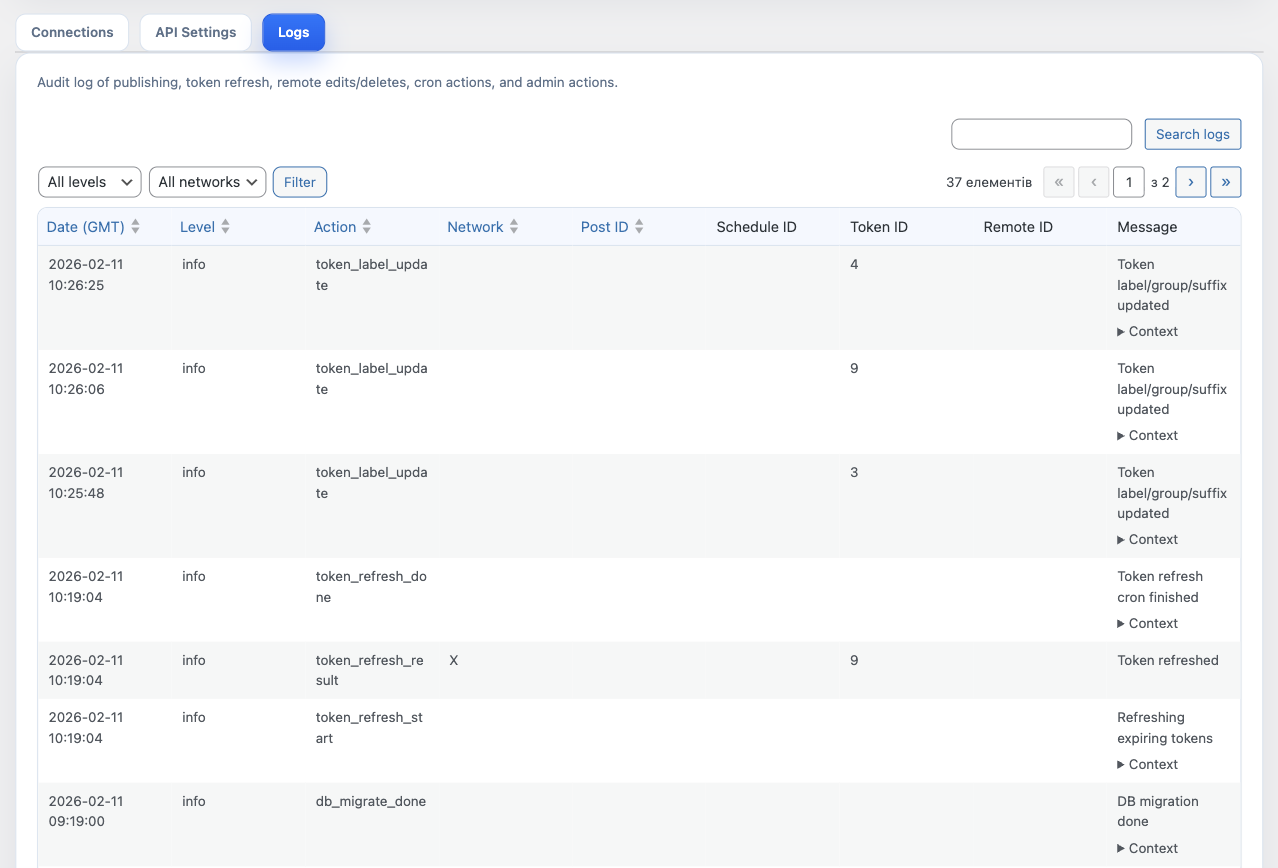Jump to the last page with the double-chevron
The image size is (1278, 868).
(x=1225, y=181)
